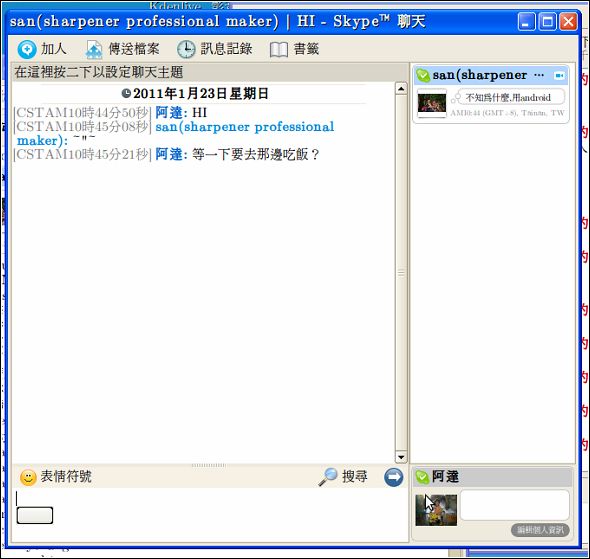Click the chat scrollbar thumb grip

click(401, 273)
